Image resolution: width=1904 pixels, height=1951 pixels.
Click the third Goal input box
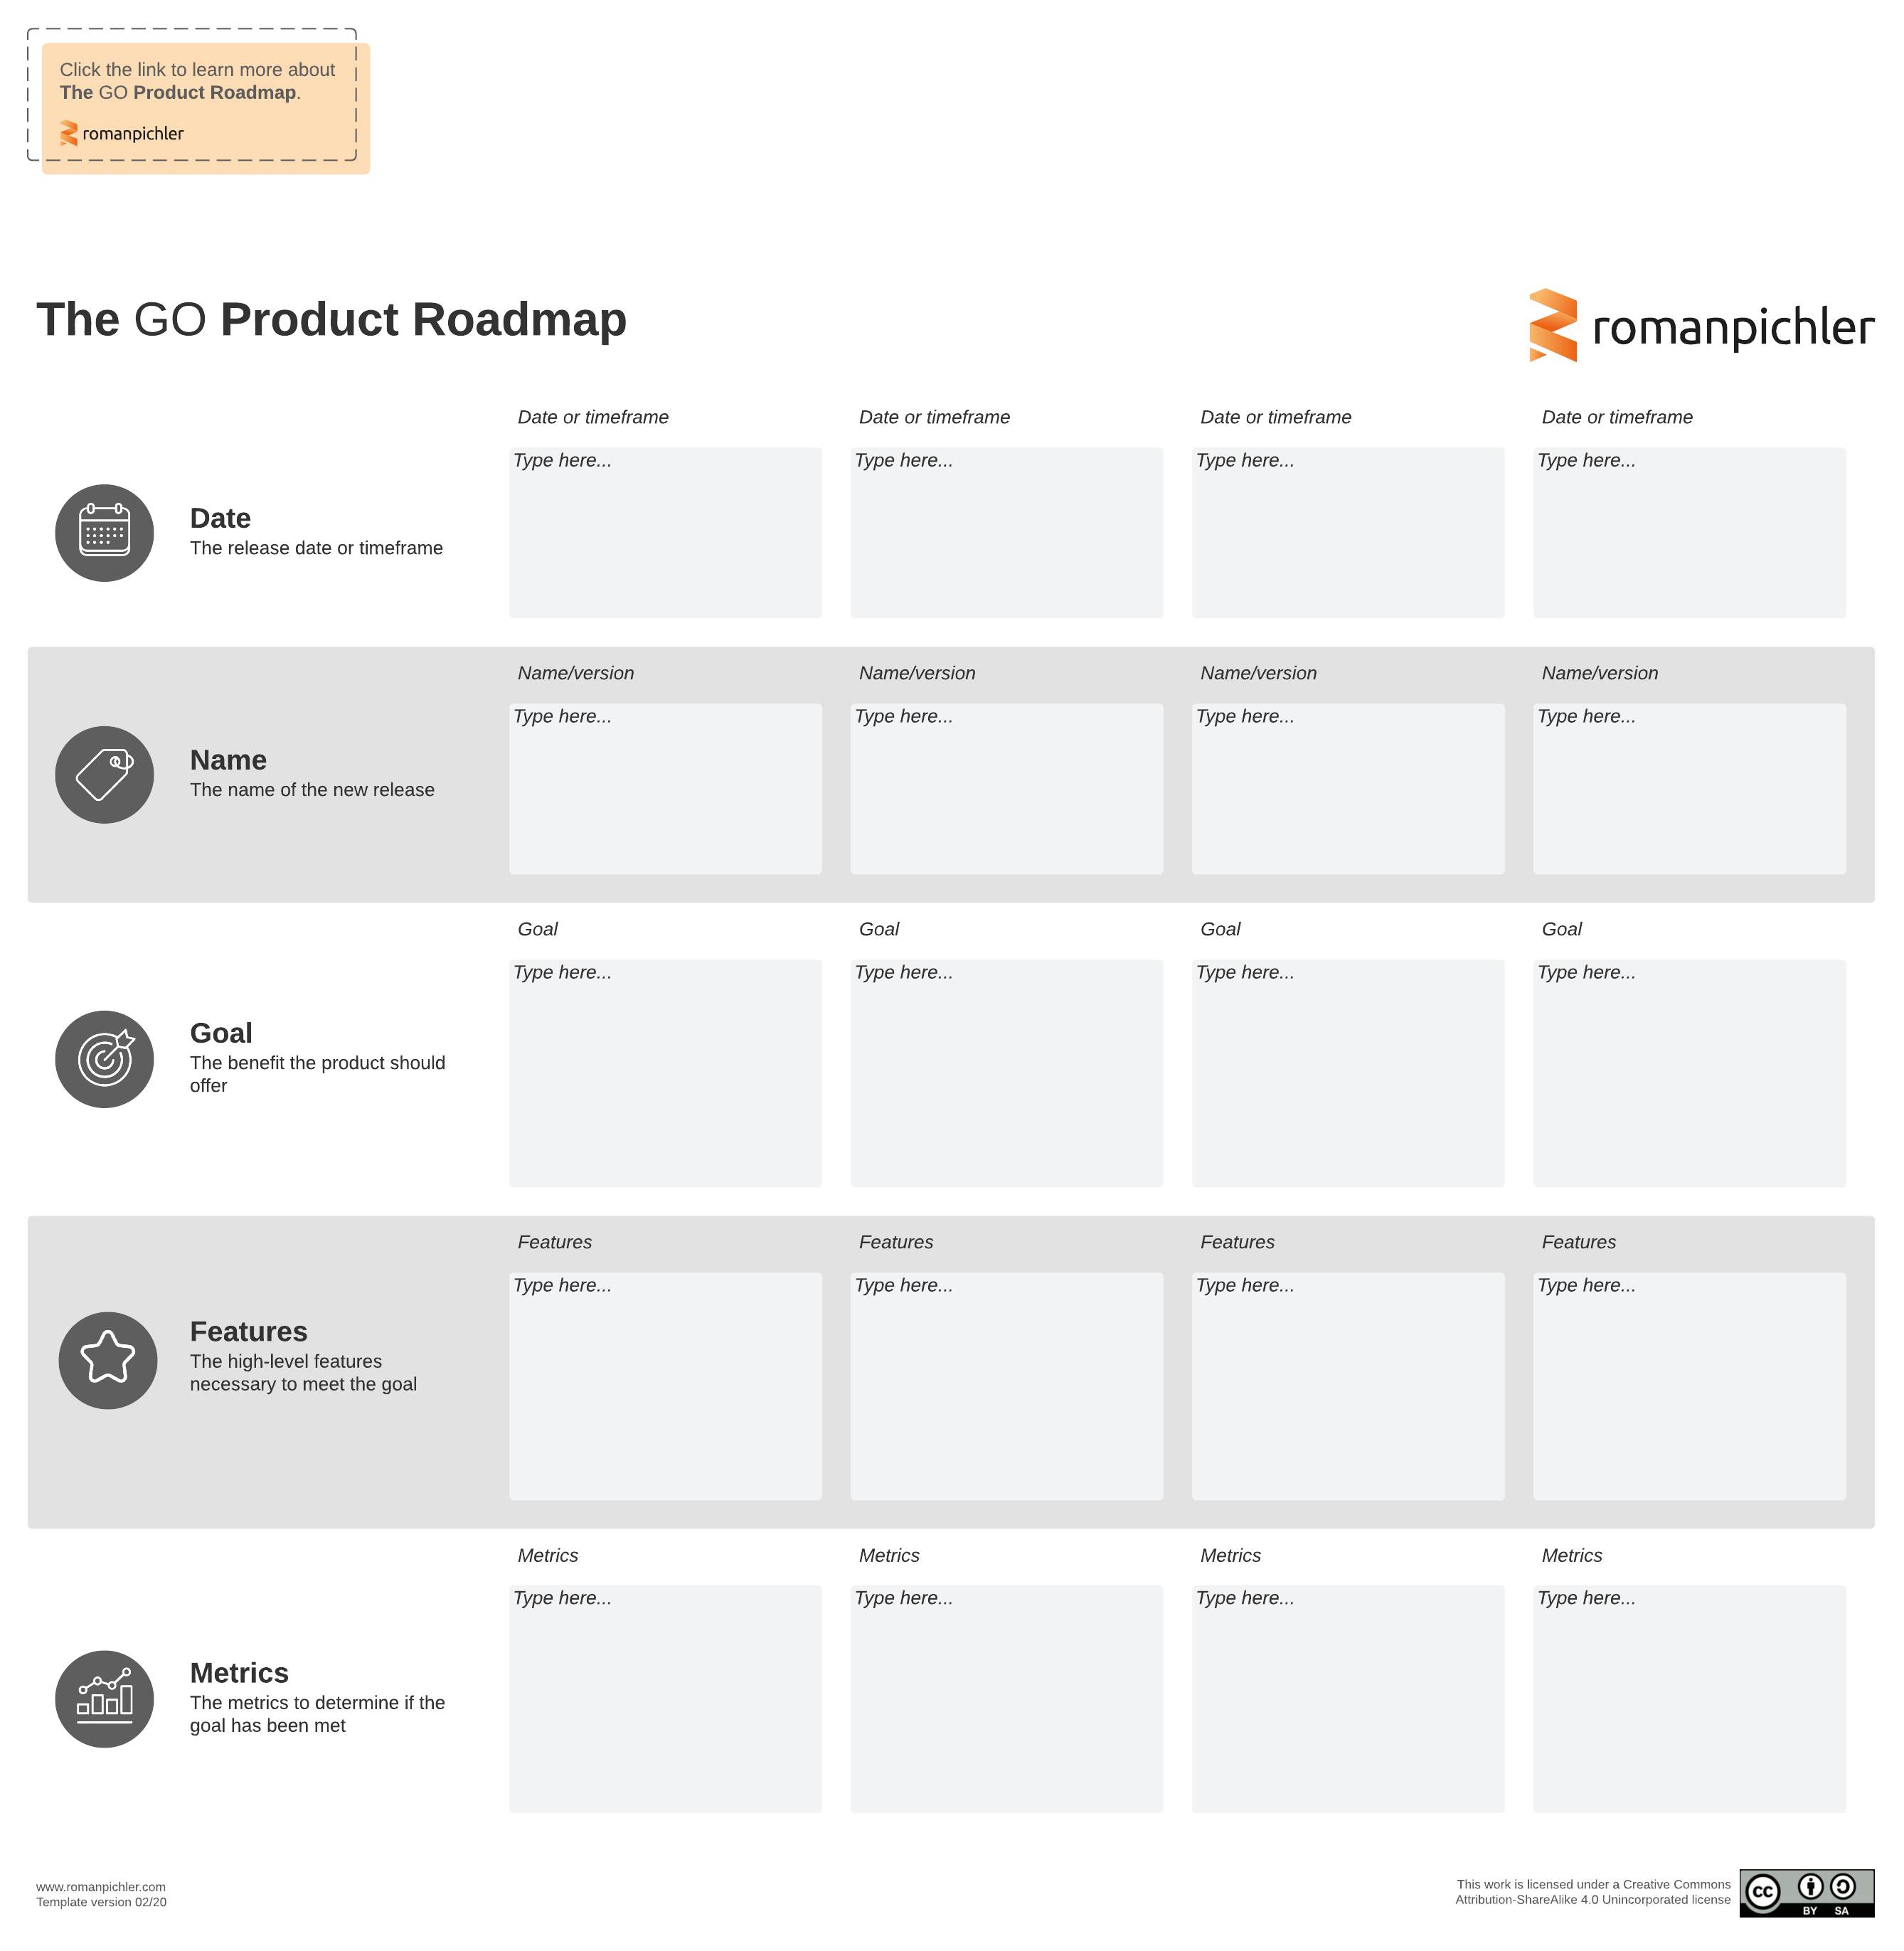1347,1073
